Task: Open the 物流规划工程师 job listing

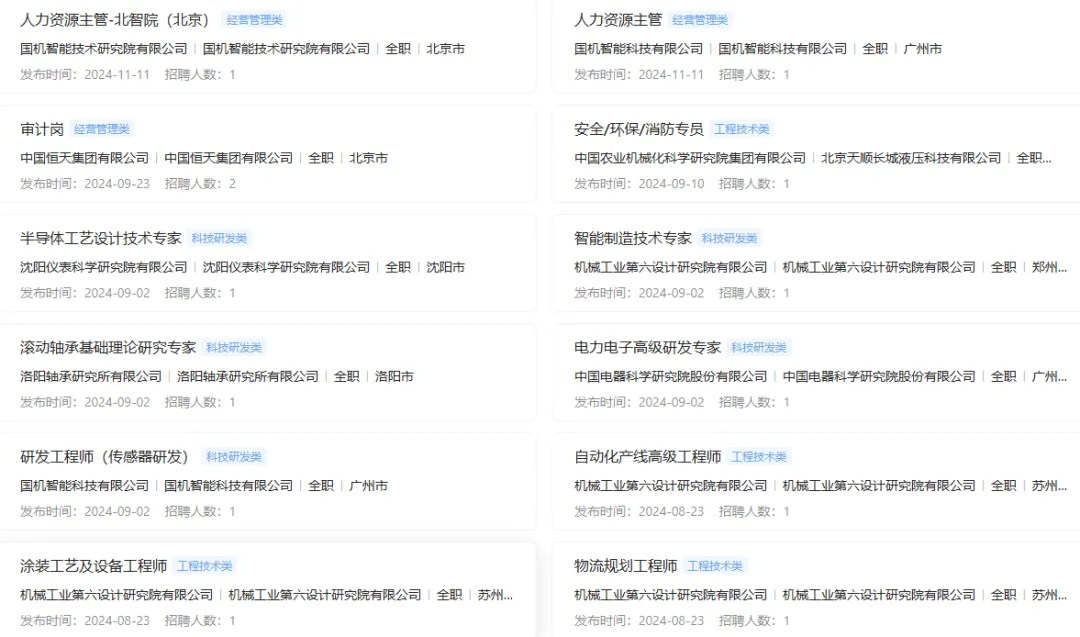Action: click(625, 566)
